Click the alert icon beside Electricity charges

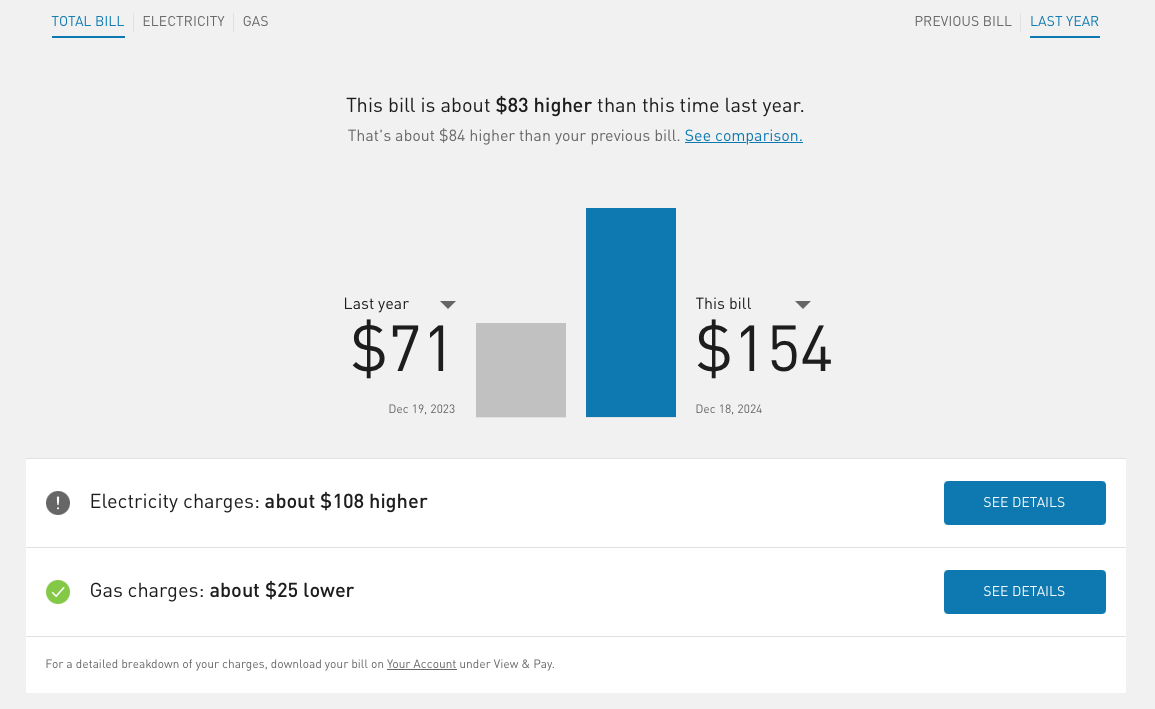57,503
